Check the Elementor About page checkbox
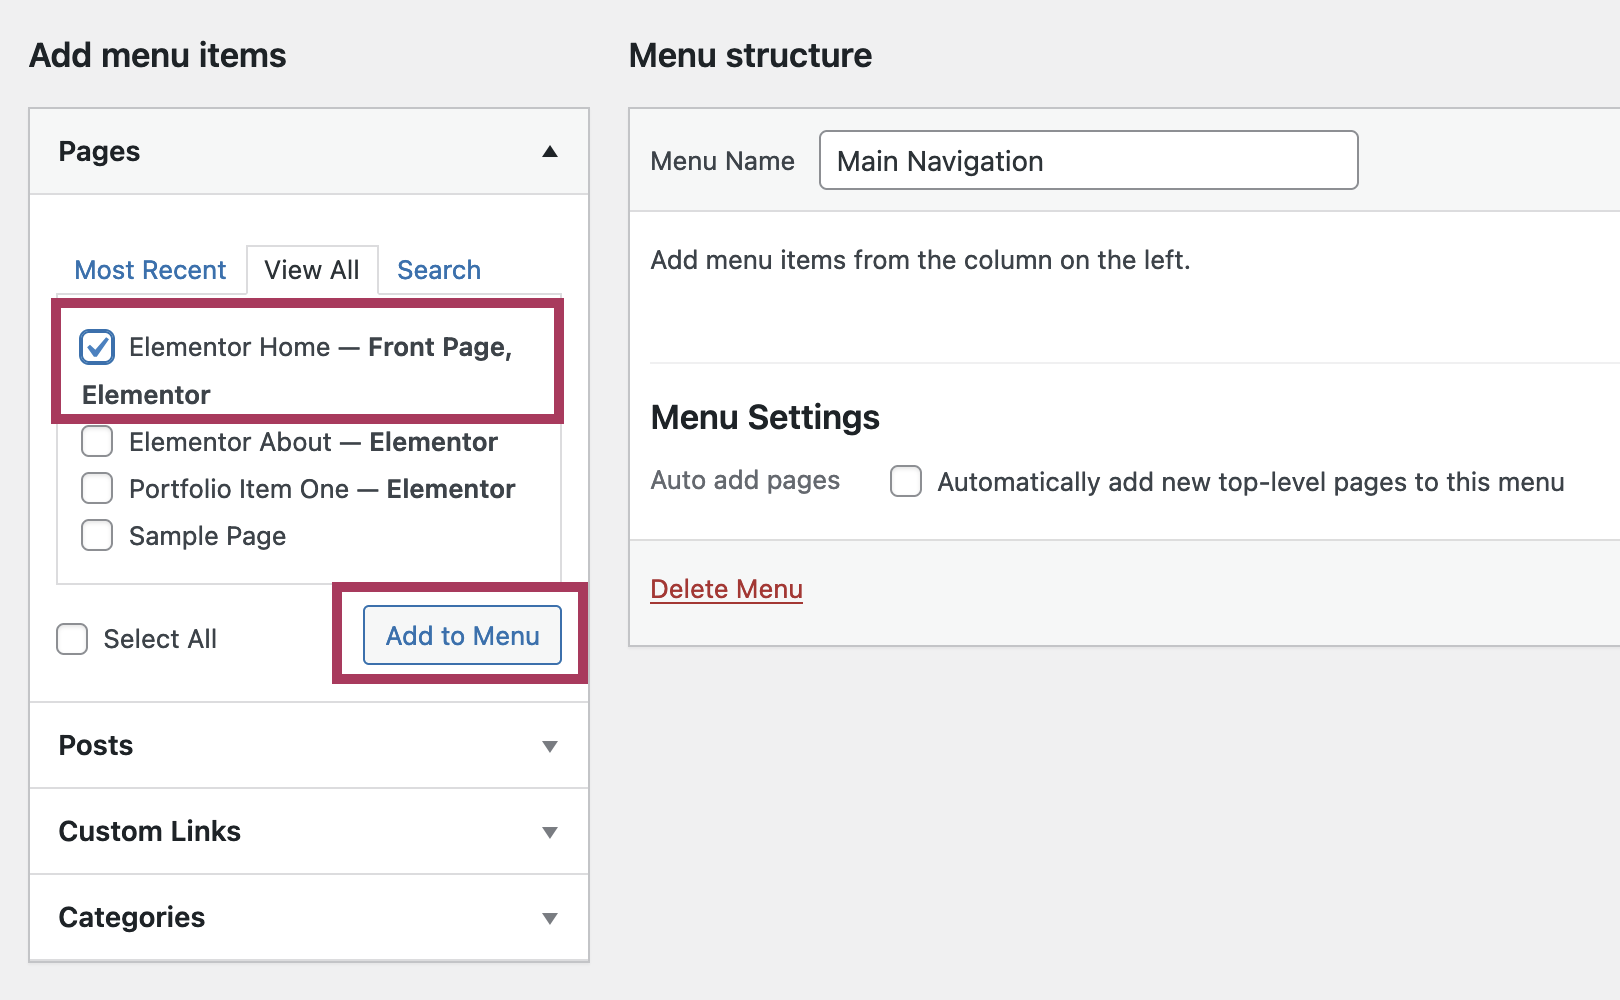This screenshot has width=1620, height=1000. point(97,441)
